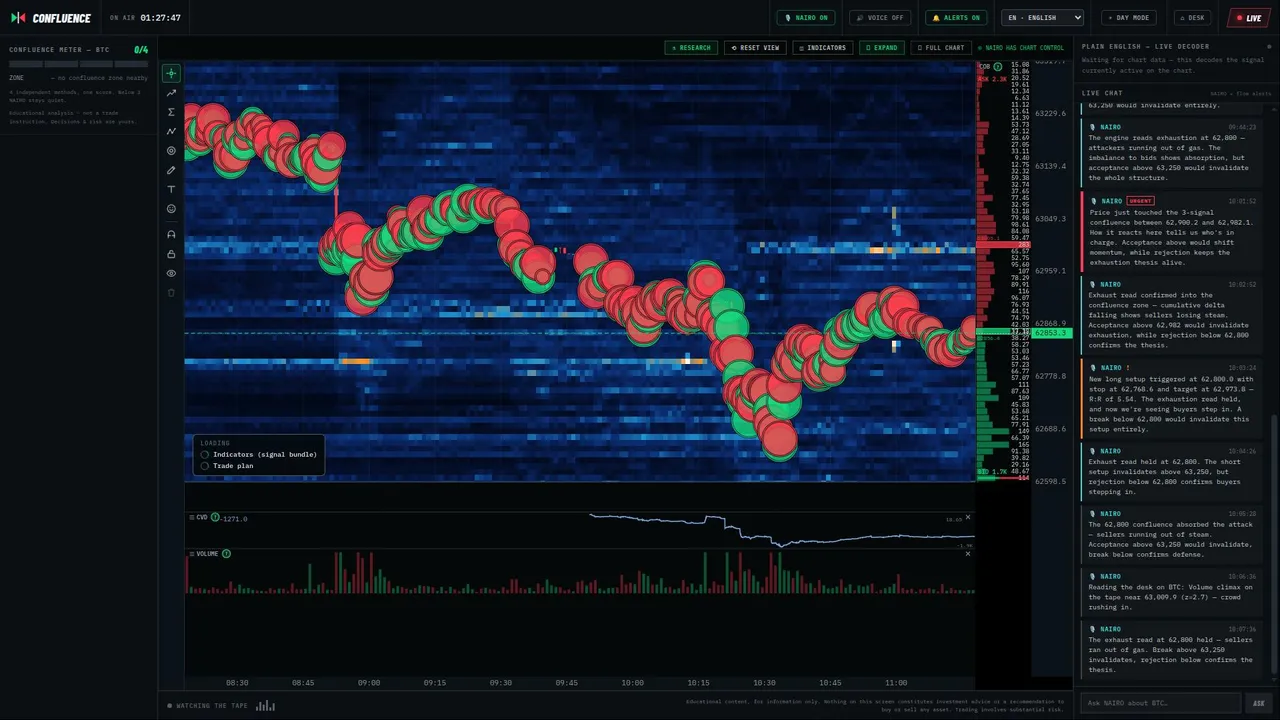Select the crosshair cursor tool
This screenshot has height=720, width=1280.
click(171, 73)
